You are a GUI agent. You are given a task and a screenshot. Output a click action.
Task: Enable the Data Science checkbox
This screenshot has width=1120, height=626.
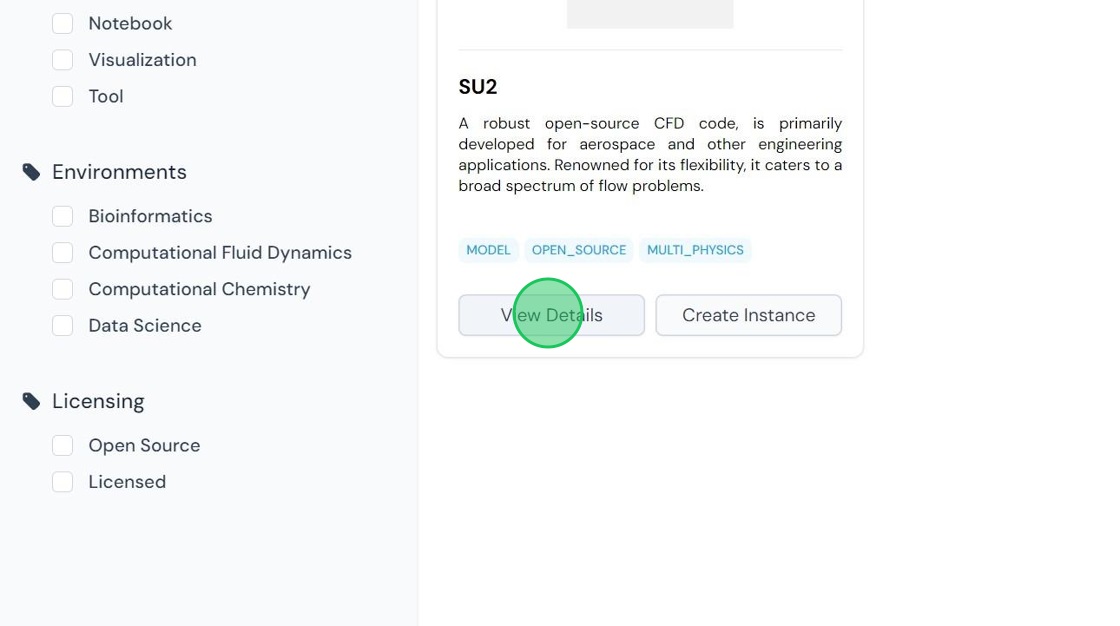click(x=62, y=326)
